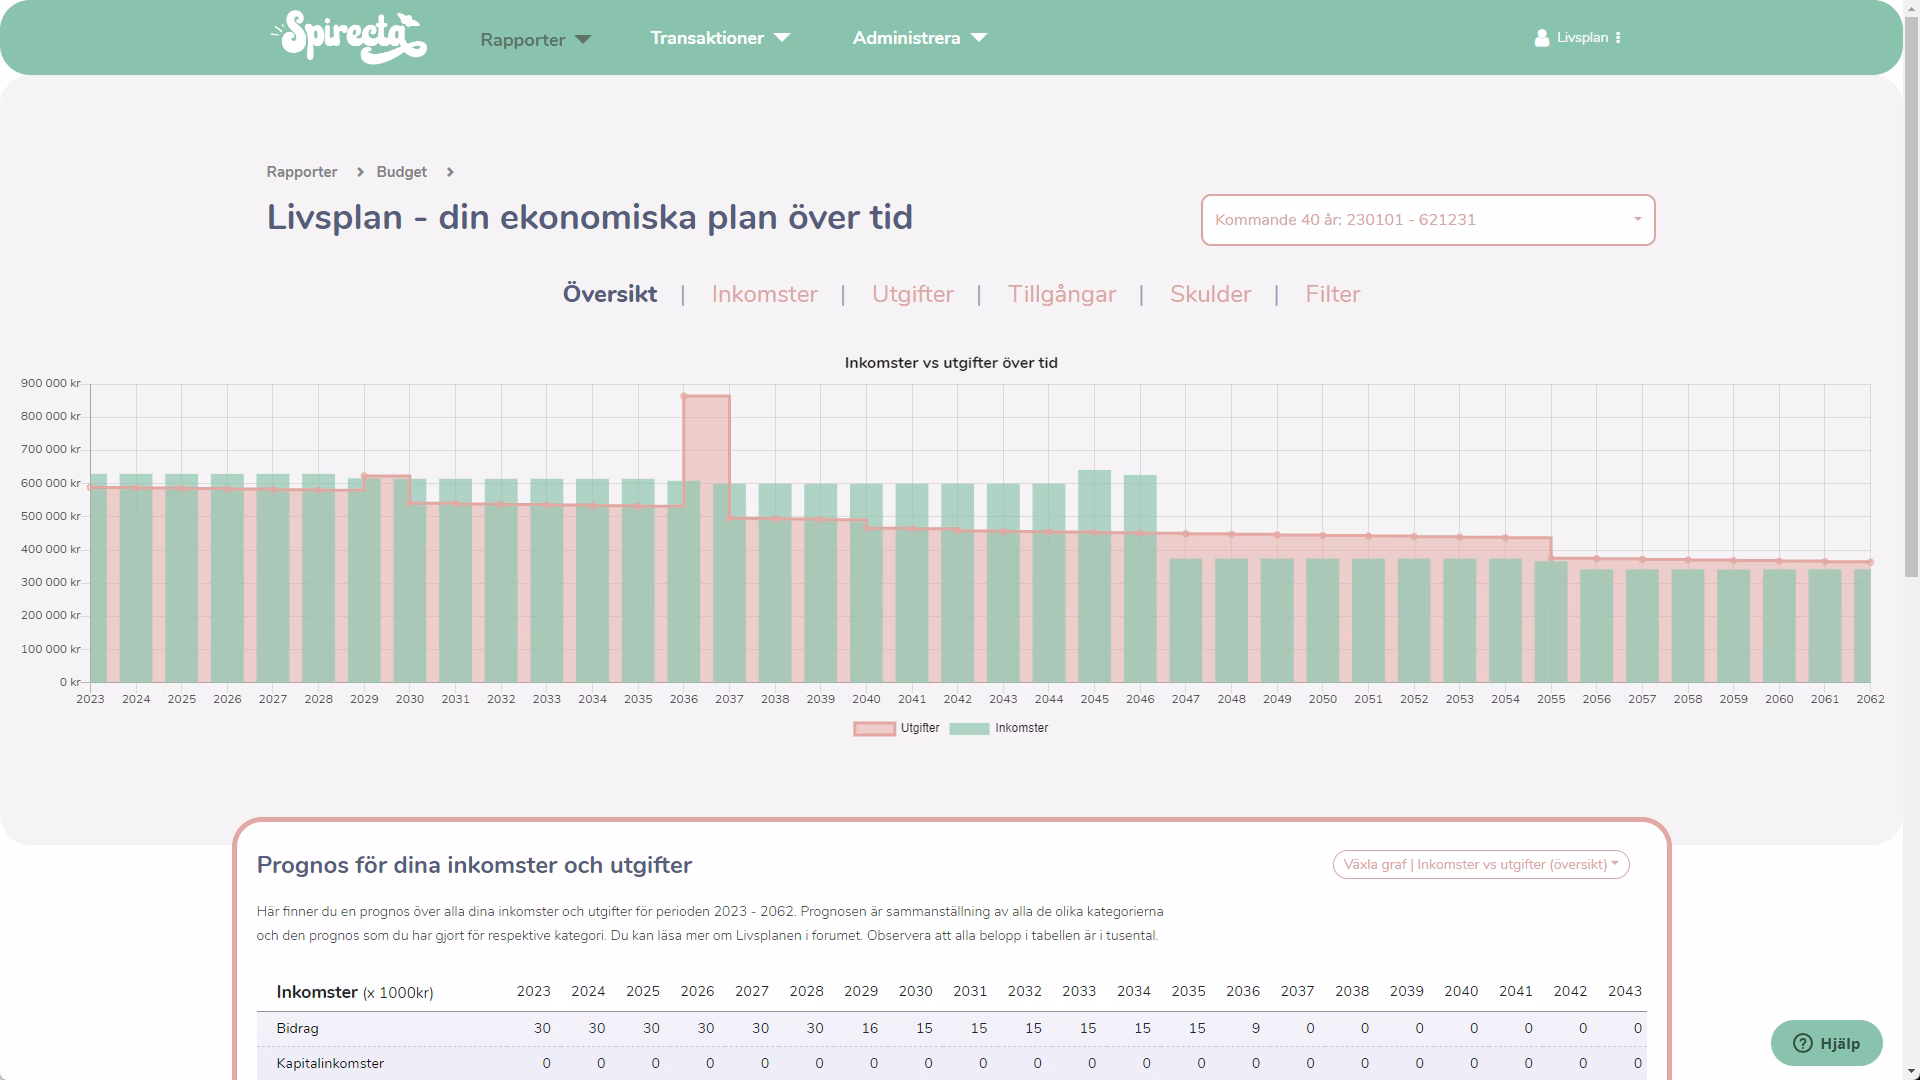Open the Skulder tab
Viewport: 1920px width, 1080px height.
[x=1210, y=294]
